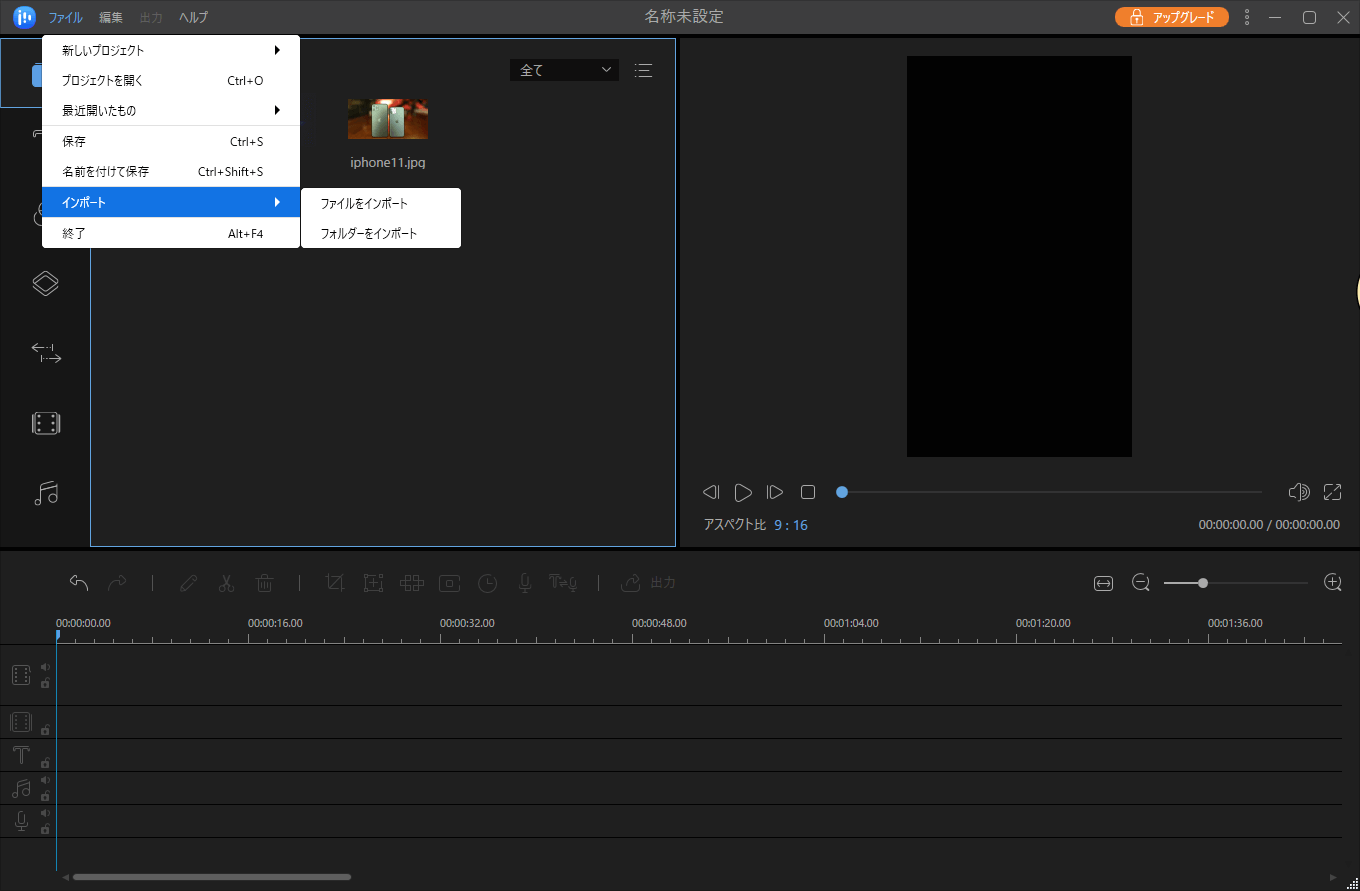This screenshot has width=1360, height=891.
Task: Click the music track note icon
Action: point(21,788)
